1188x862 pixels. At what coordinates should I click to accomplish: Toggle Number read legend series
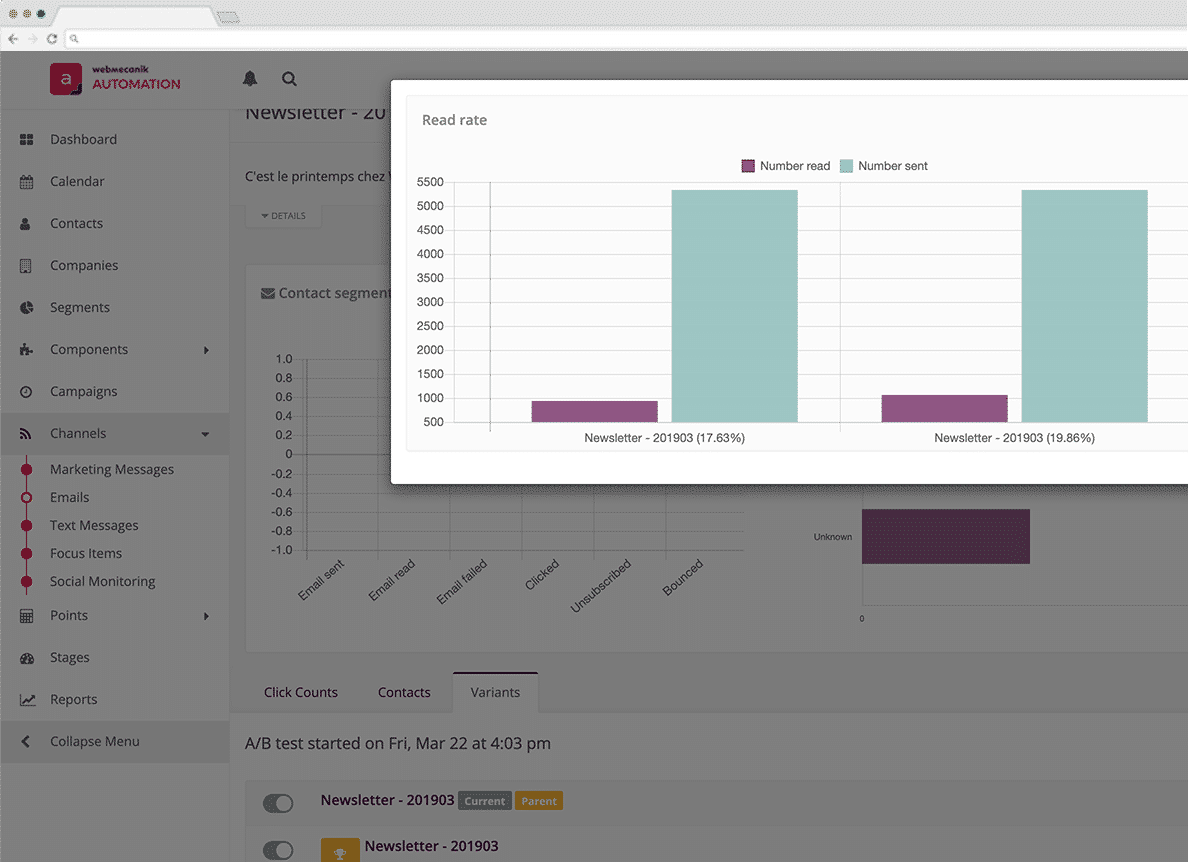pos(786,166)
